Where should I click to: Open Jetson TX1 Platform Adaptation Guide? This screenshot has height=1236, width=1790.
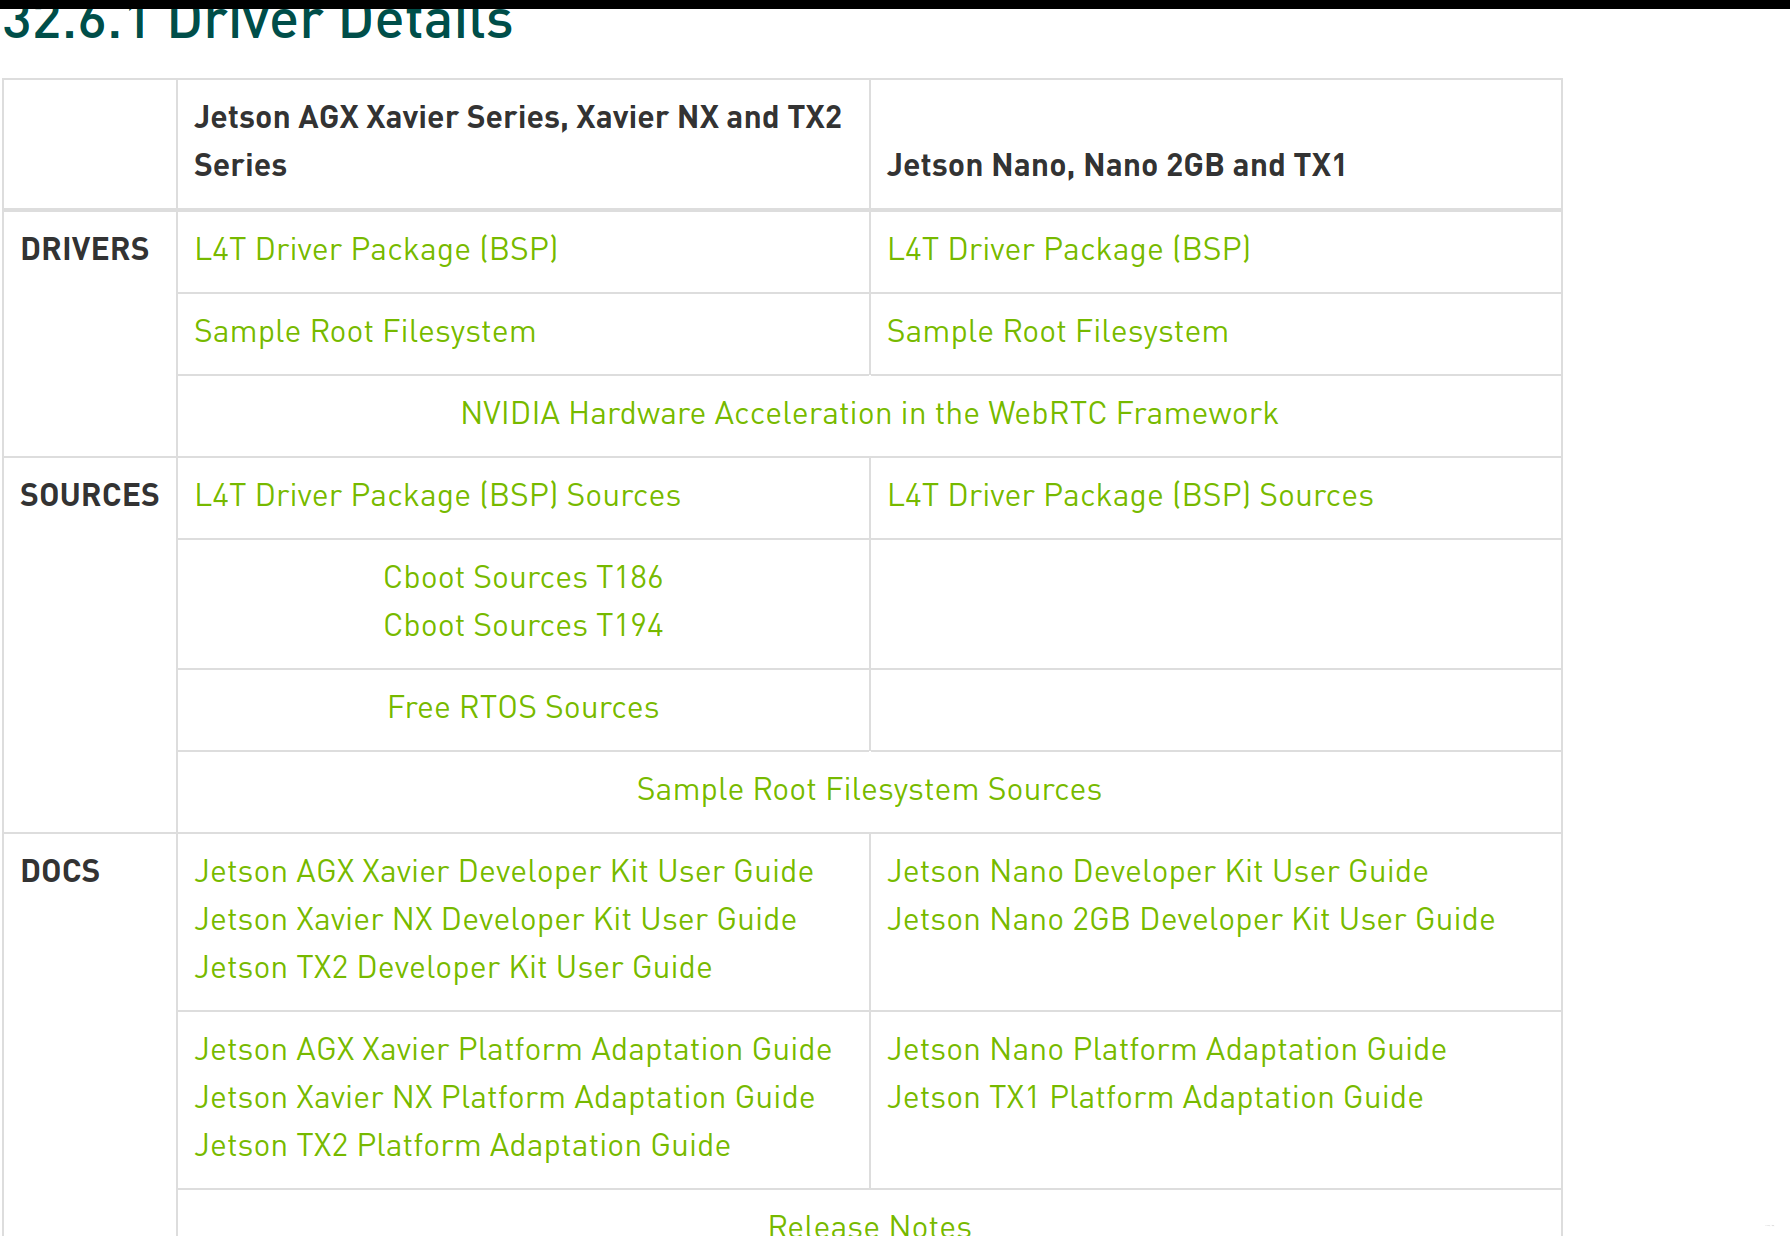pos(1155,1097)
